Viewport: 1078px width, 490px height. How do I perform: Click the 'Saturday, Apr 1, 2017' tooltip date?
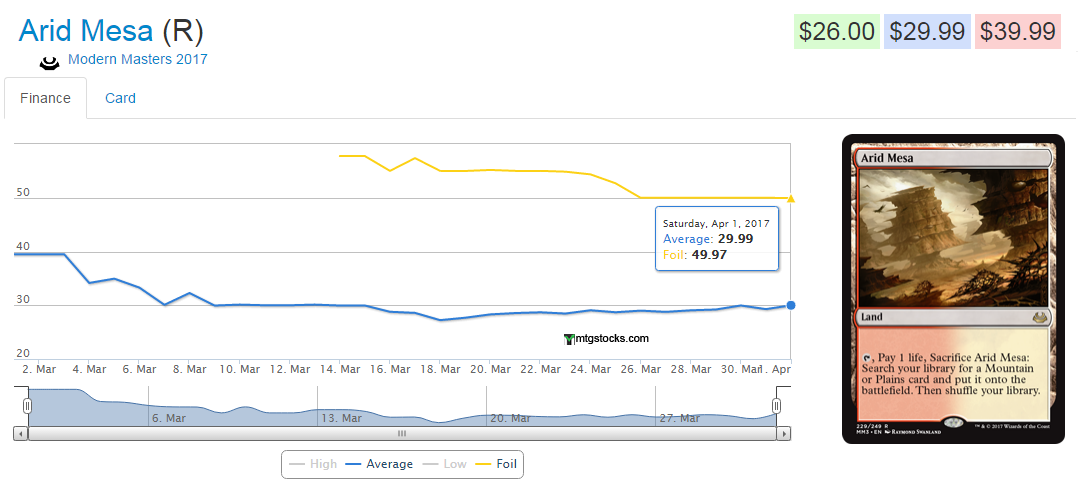(x=716, y=223)
